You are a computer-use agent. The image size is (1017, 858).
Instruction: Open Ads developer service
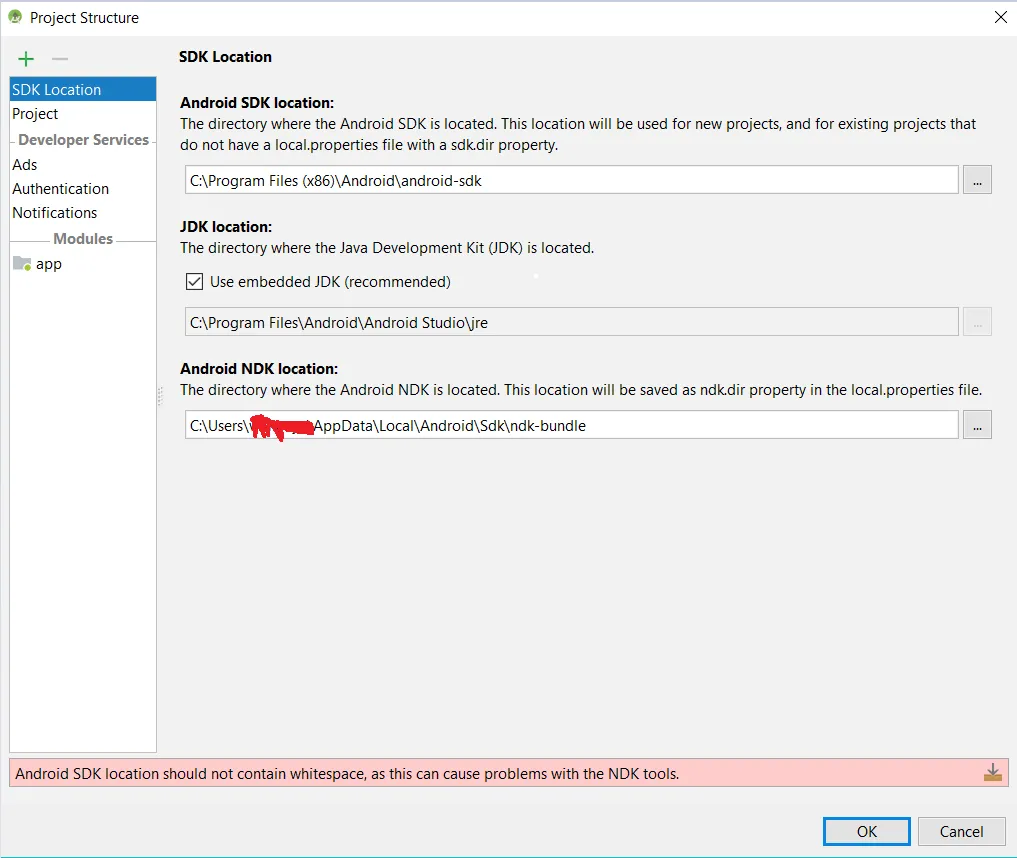[x=83, y=165]
